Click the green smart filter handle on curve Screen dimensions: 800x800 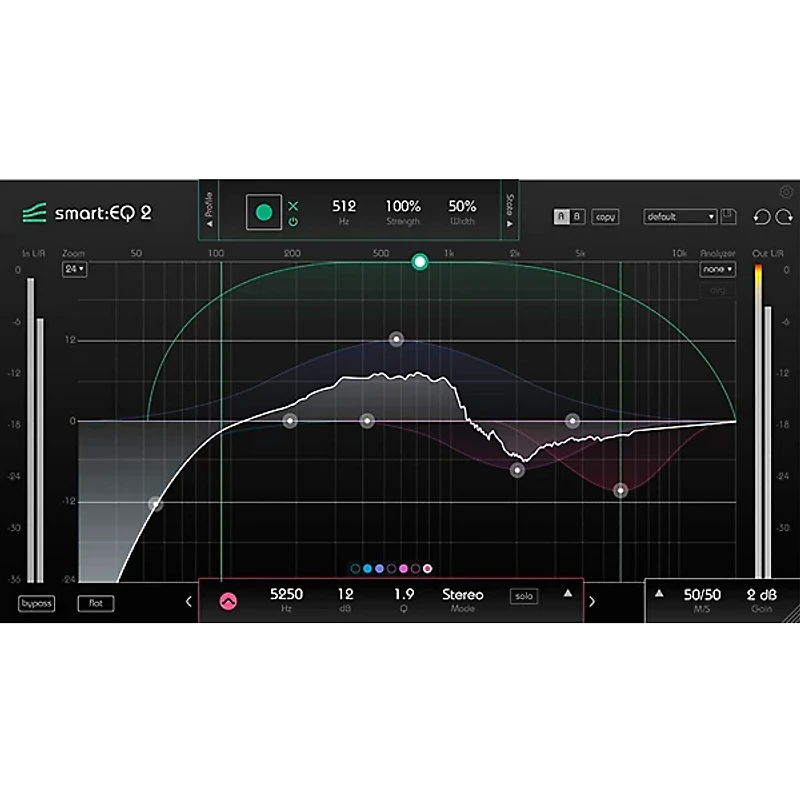420,262
